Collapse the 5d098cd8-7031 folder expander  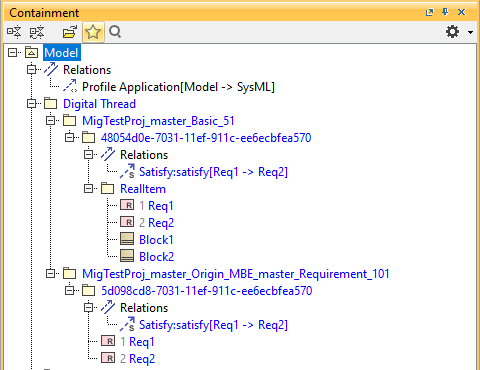[x=70, y=291]
